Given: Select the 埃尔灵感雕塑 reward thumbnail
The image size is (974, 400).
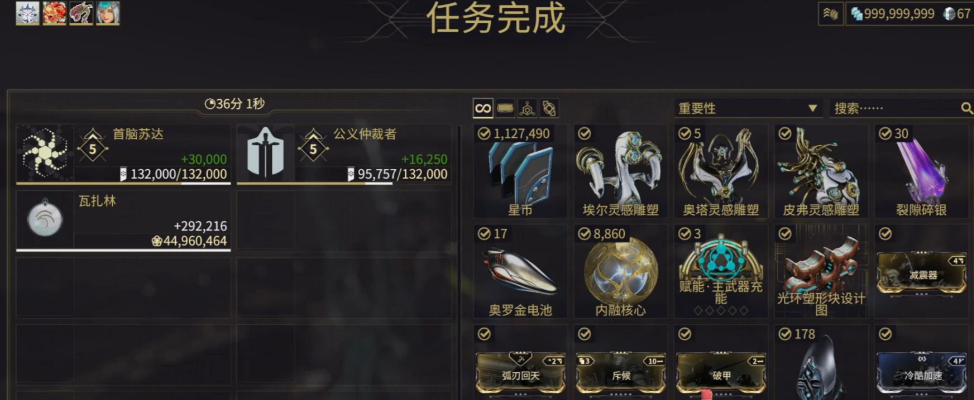Looking at the screenshot, I should (x=618, y=171).
